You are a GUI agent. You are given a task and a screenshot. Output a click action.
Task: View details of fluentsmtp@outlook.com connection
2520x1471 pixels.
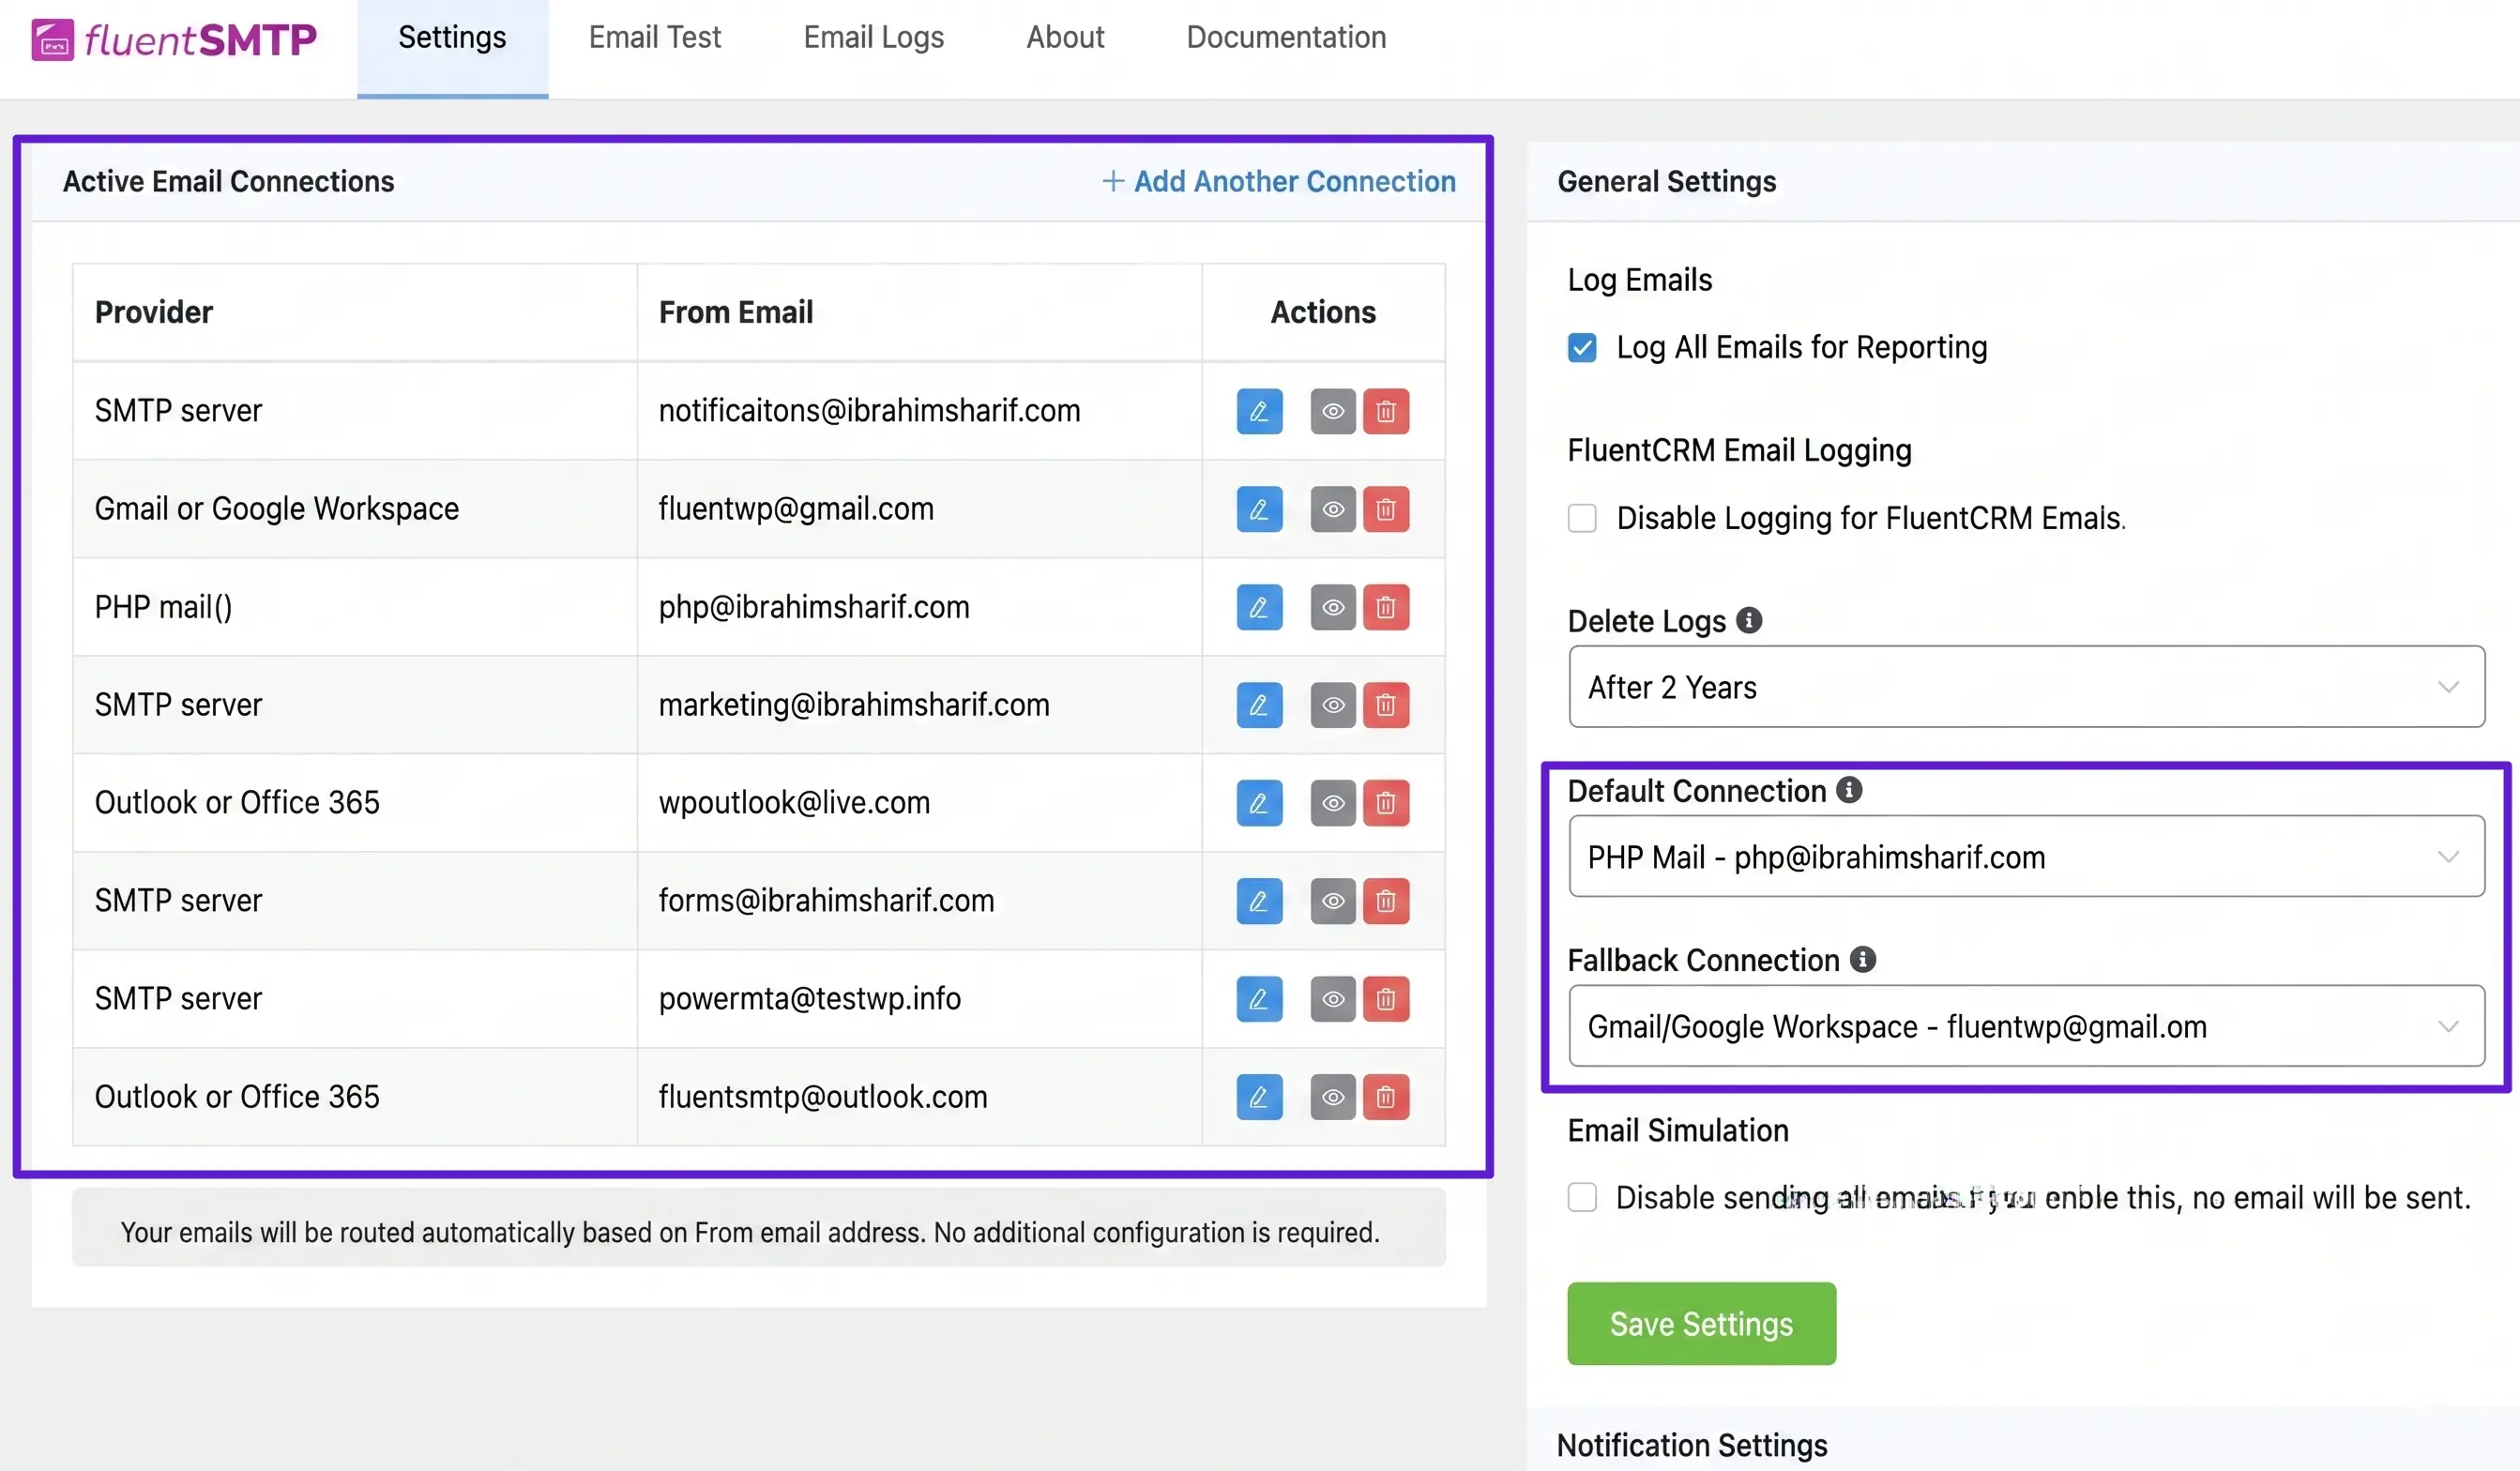1333,1097
